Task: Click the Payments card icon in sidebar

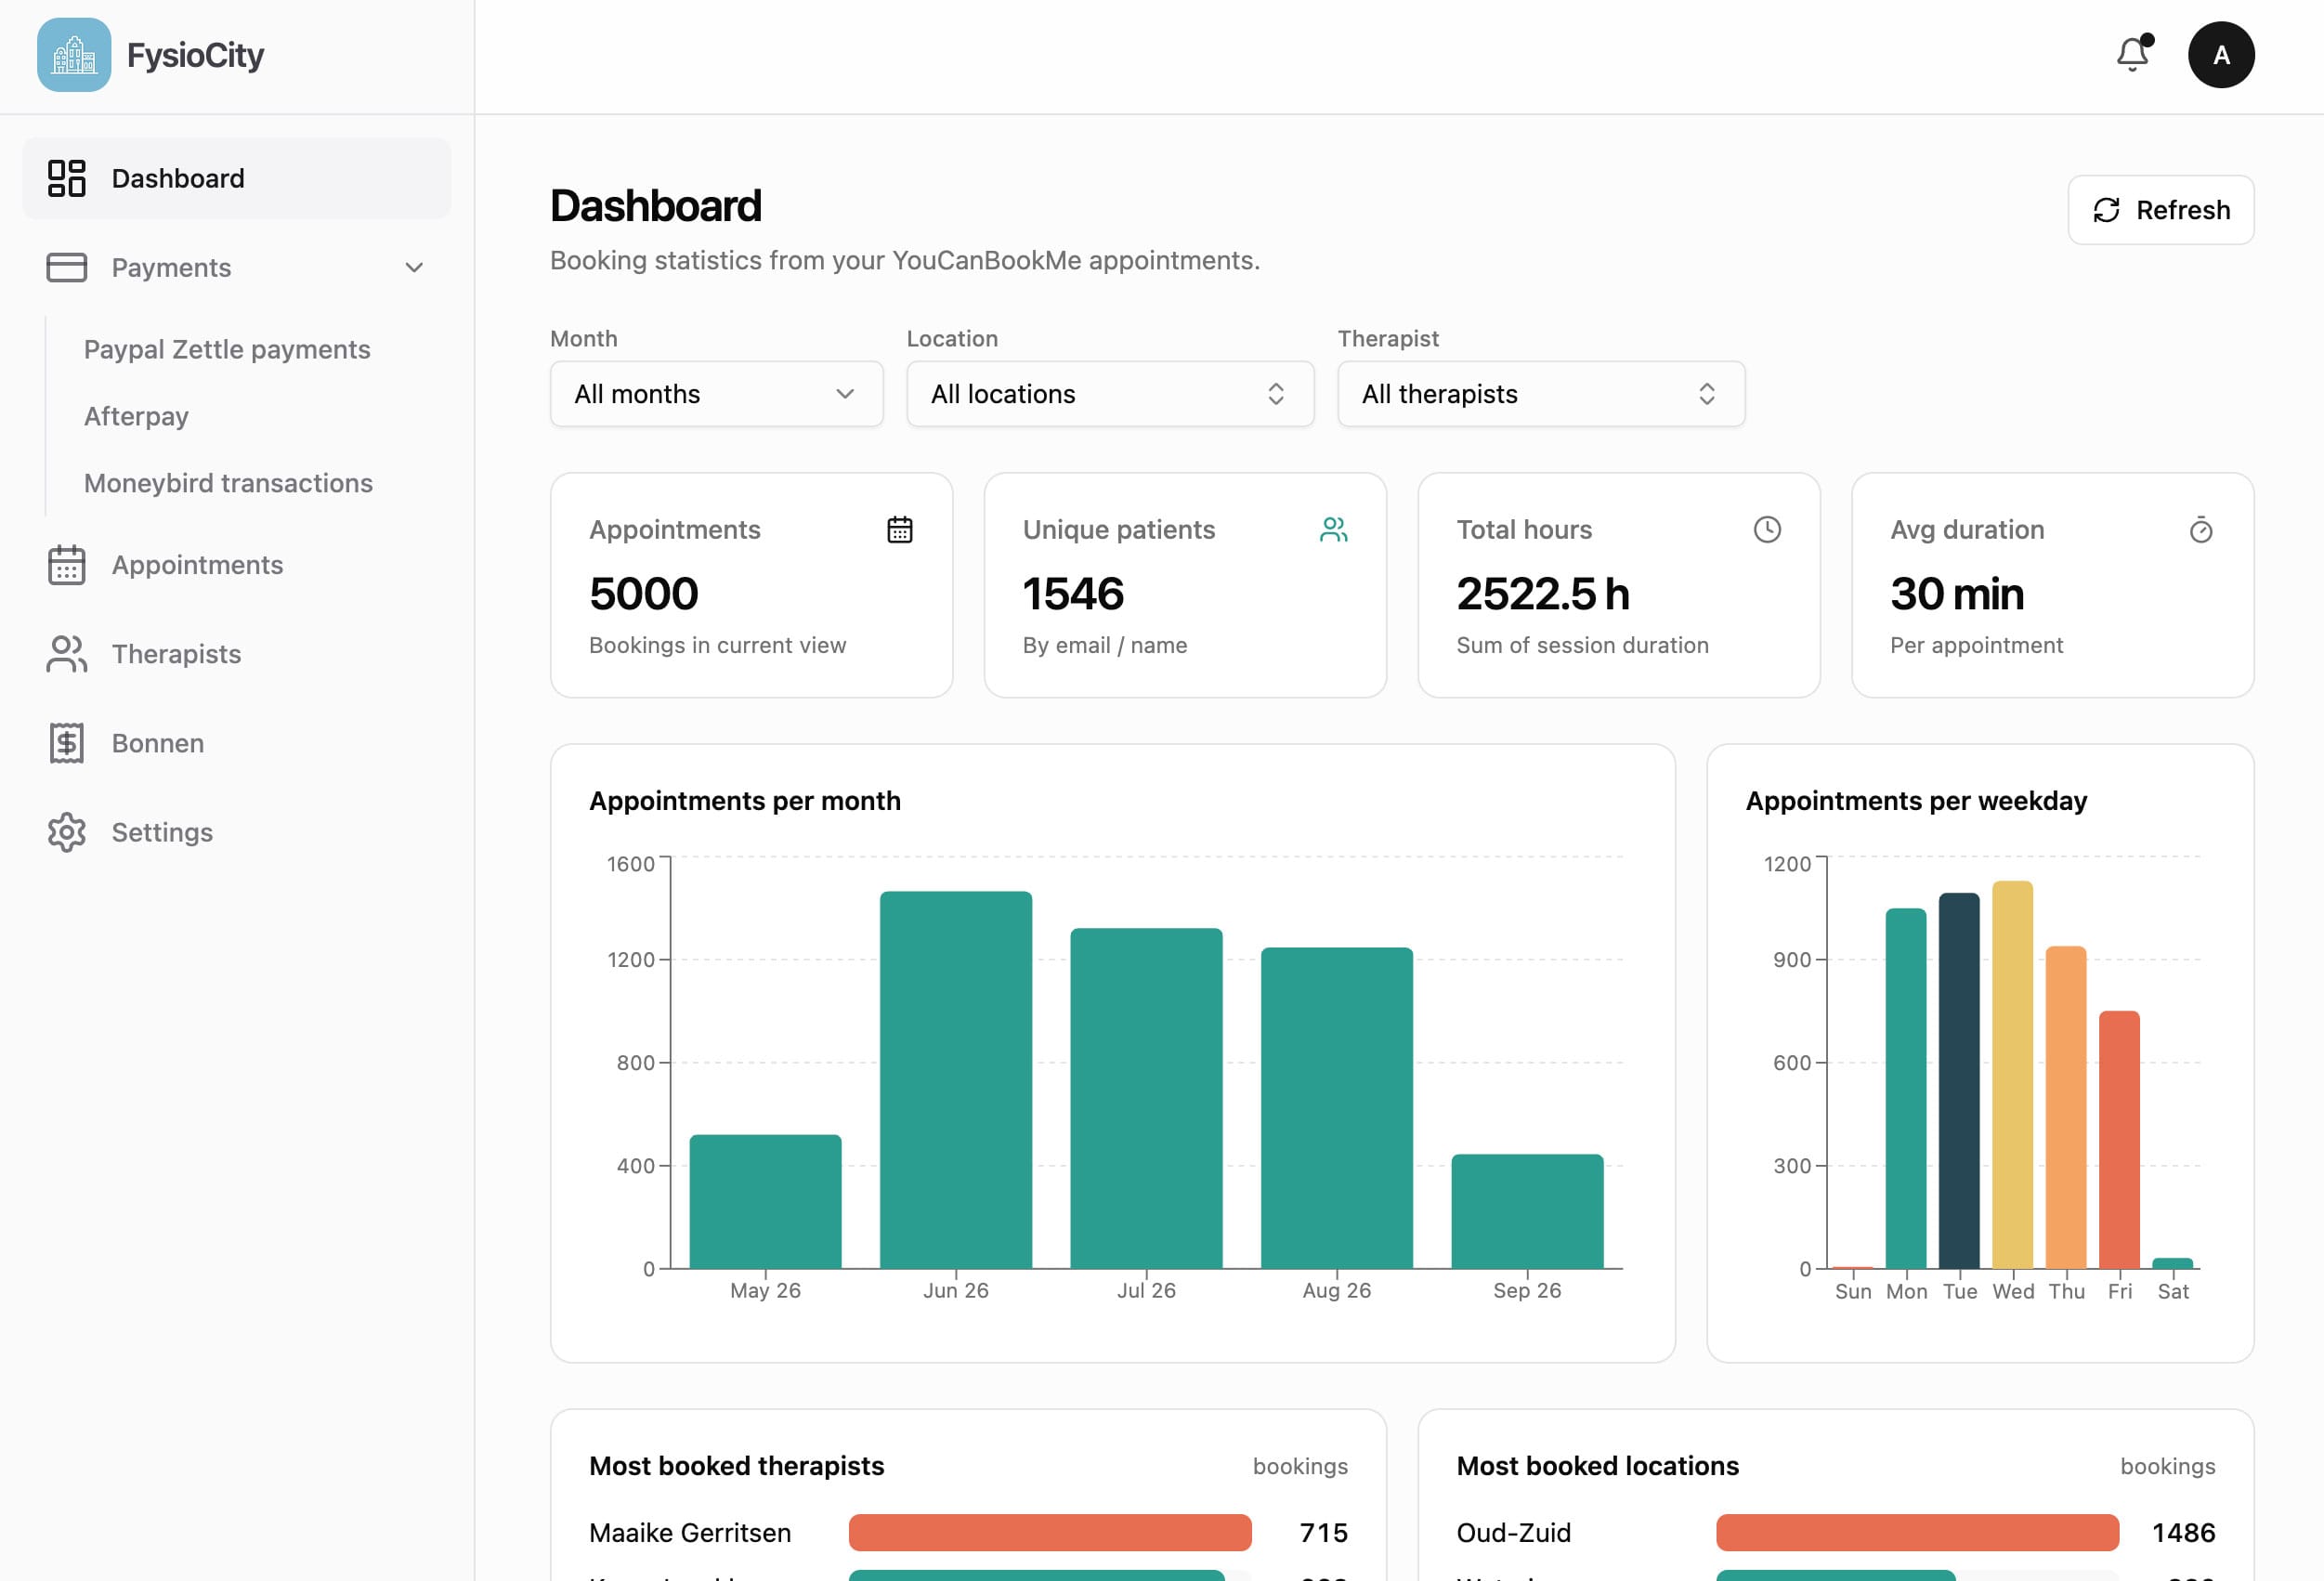Action: point(67,267)
